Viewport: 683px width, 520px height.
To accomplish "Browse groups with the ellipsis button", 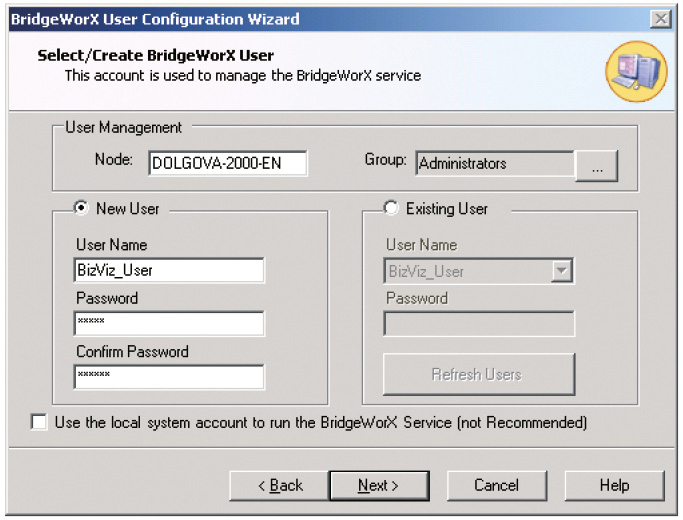I will [597, 166].
